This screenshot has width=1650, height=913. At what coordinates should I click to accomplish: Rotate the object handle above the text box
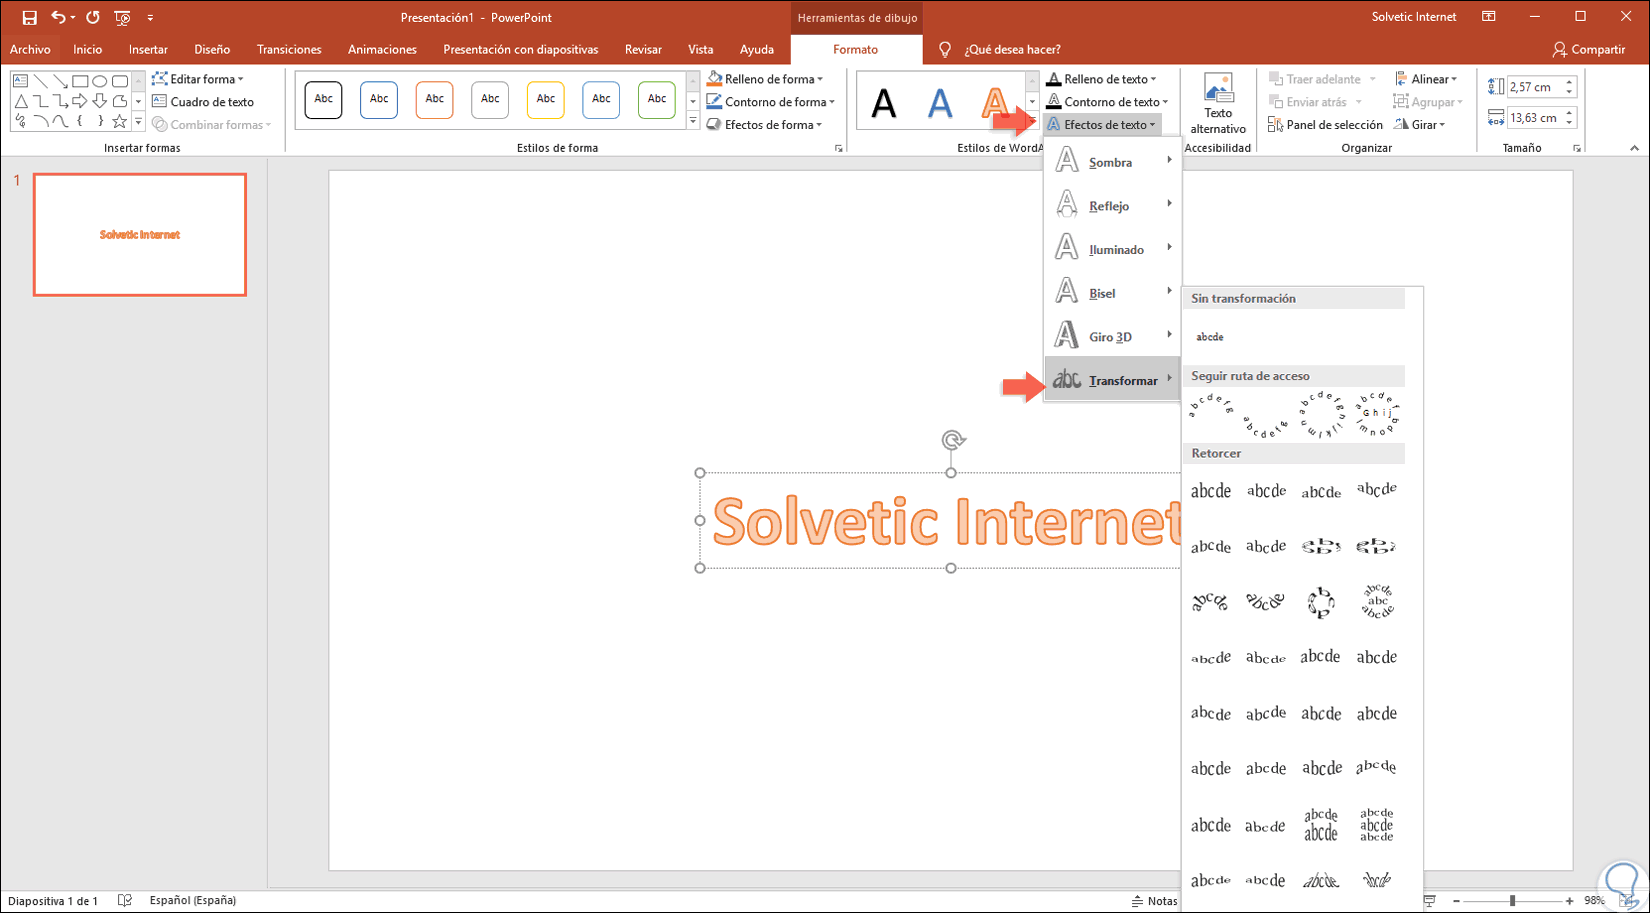coord(952,440)
